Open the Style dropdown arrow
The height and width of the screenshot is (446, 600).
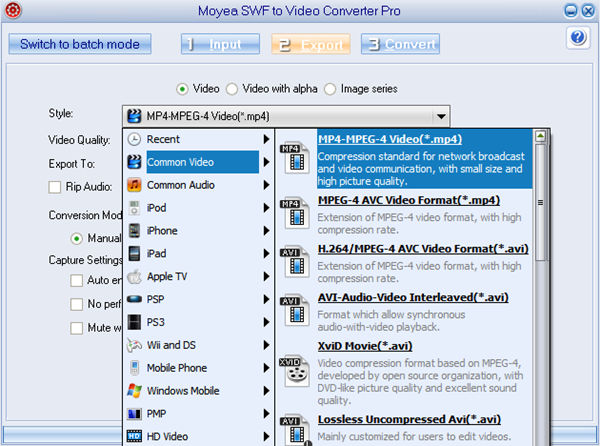click(441, 116)
